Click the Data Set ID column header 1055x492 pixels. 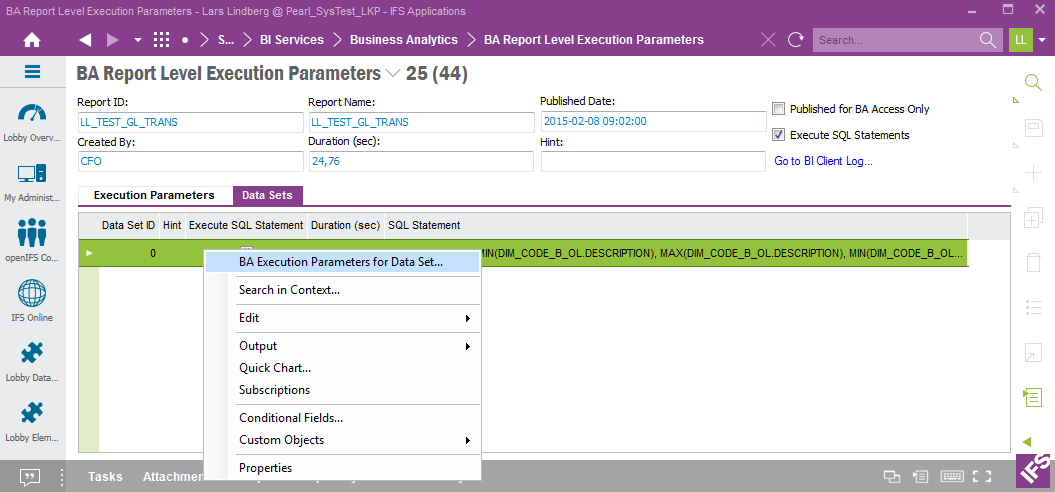129,225
